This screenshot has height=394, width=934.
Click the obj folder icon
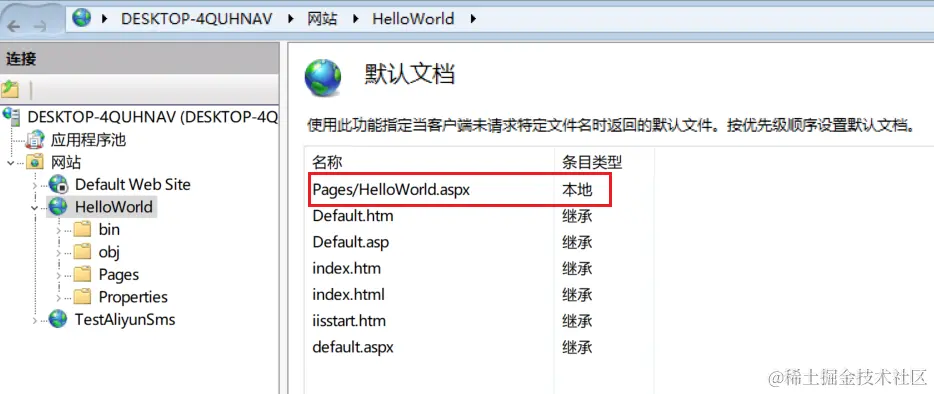click(x=82, y=252)
